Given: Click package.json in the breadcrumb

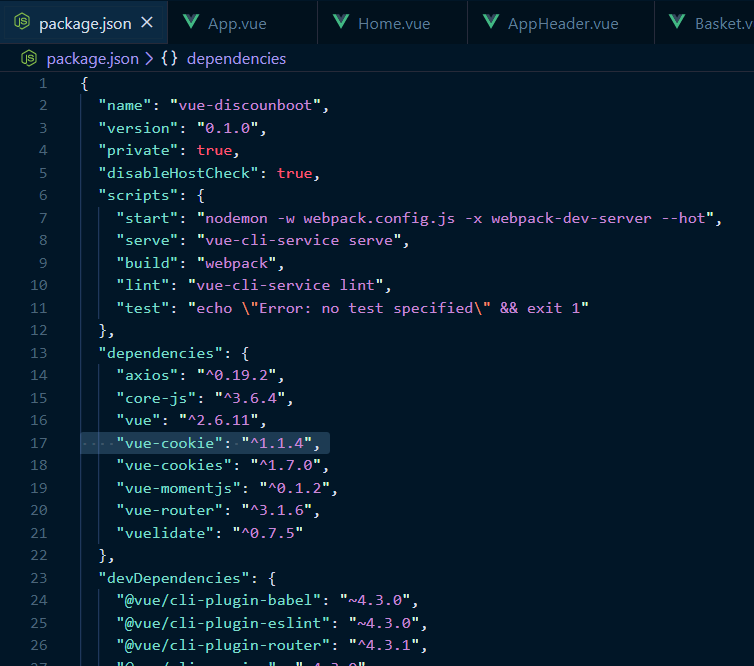Looking at the screenshot, I should pos(92,59).
